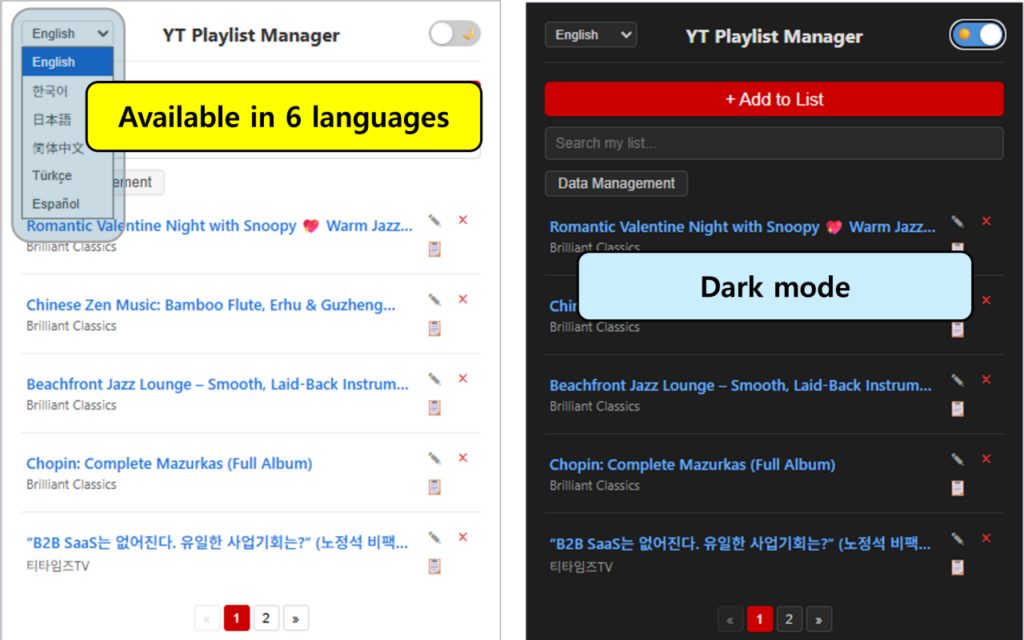
Task: Pick Türkçe from the language options
Action: click(52, 176)
